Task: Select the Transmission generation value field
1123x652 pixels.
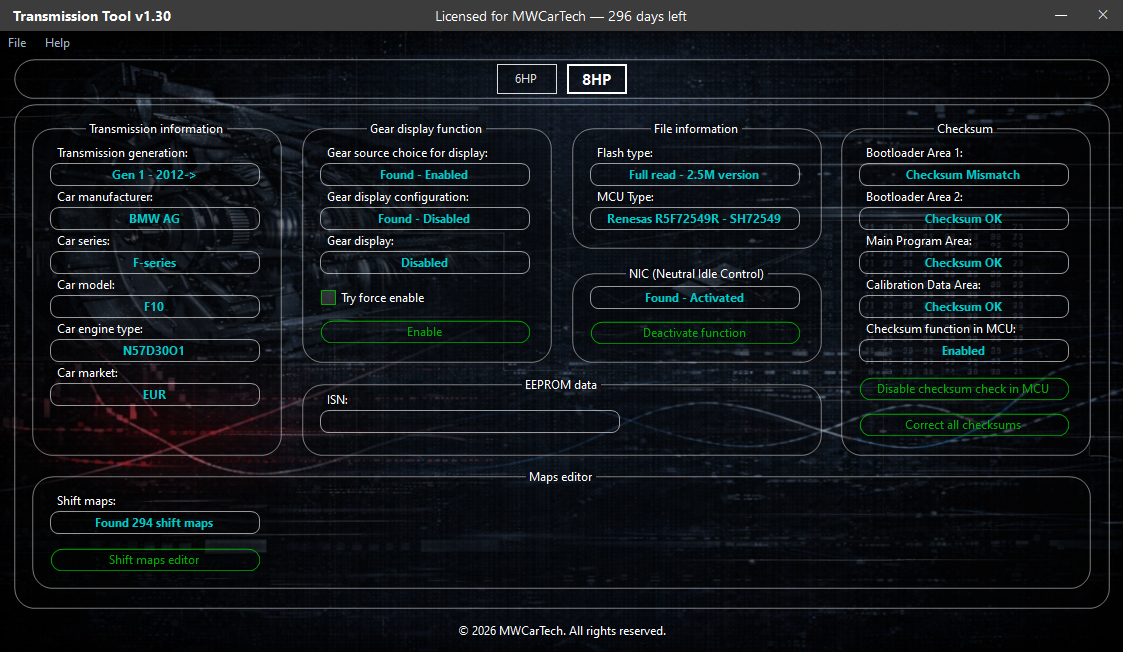Action: pyautogui.click(x=155, y=175)
